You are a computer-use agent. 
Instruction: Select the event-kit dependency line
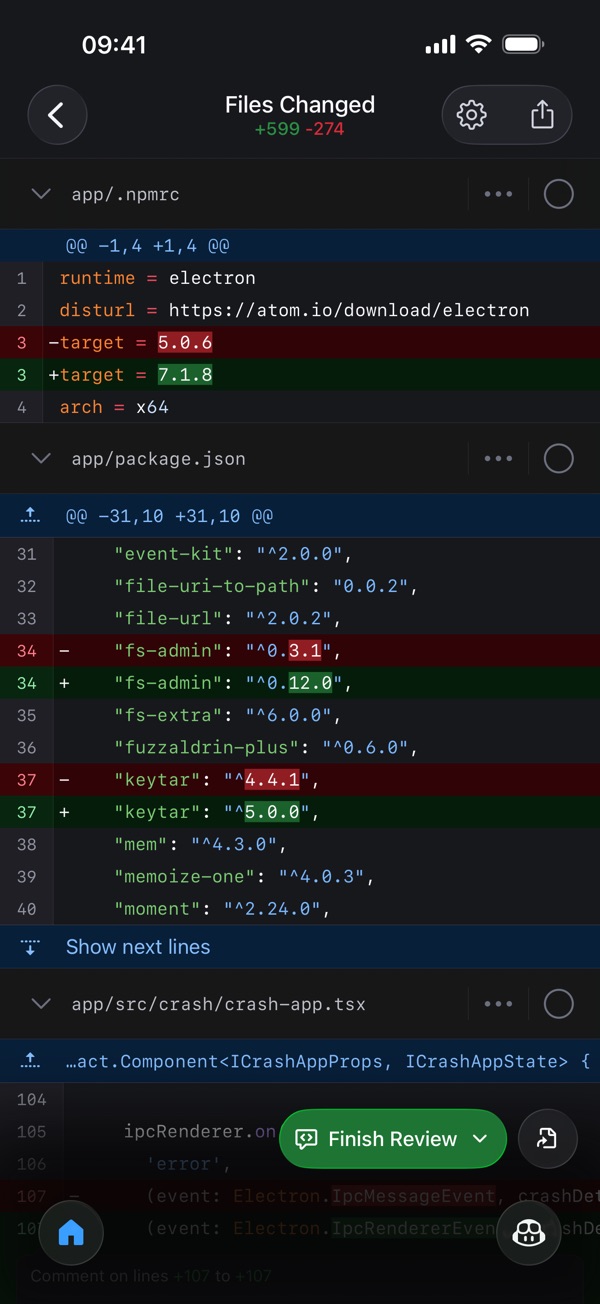300,553
